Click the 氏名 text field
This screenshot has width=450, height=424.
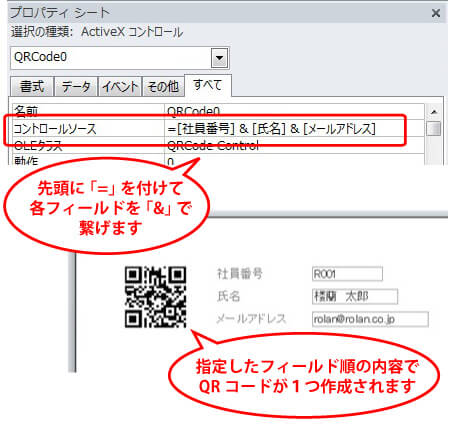click(x=355, y=296)
